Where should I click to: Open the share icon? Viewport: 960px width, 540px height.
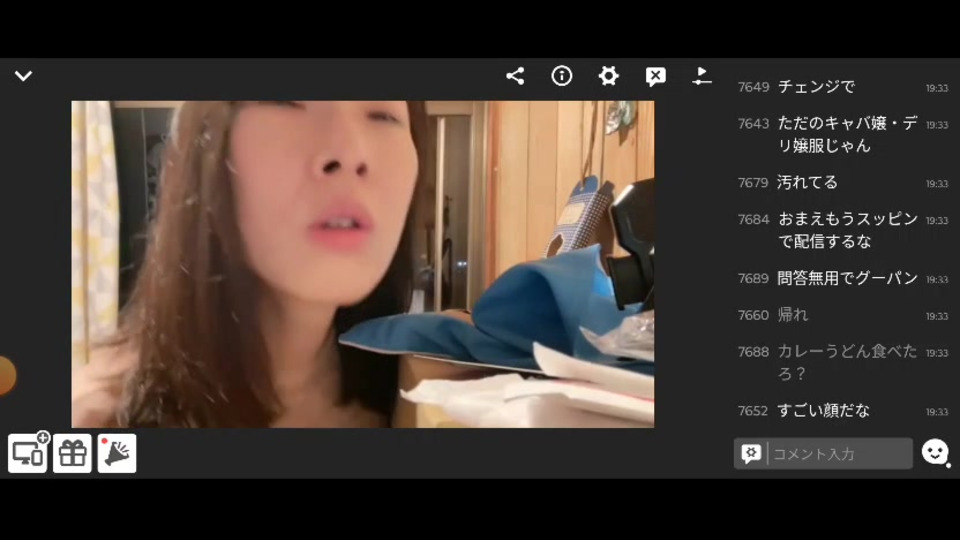pos(515,76)
